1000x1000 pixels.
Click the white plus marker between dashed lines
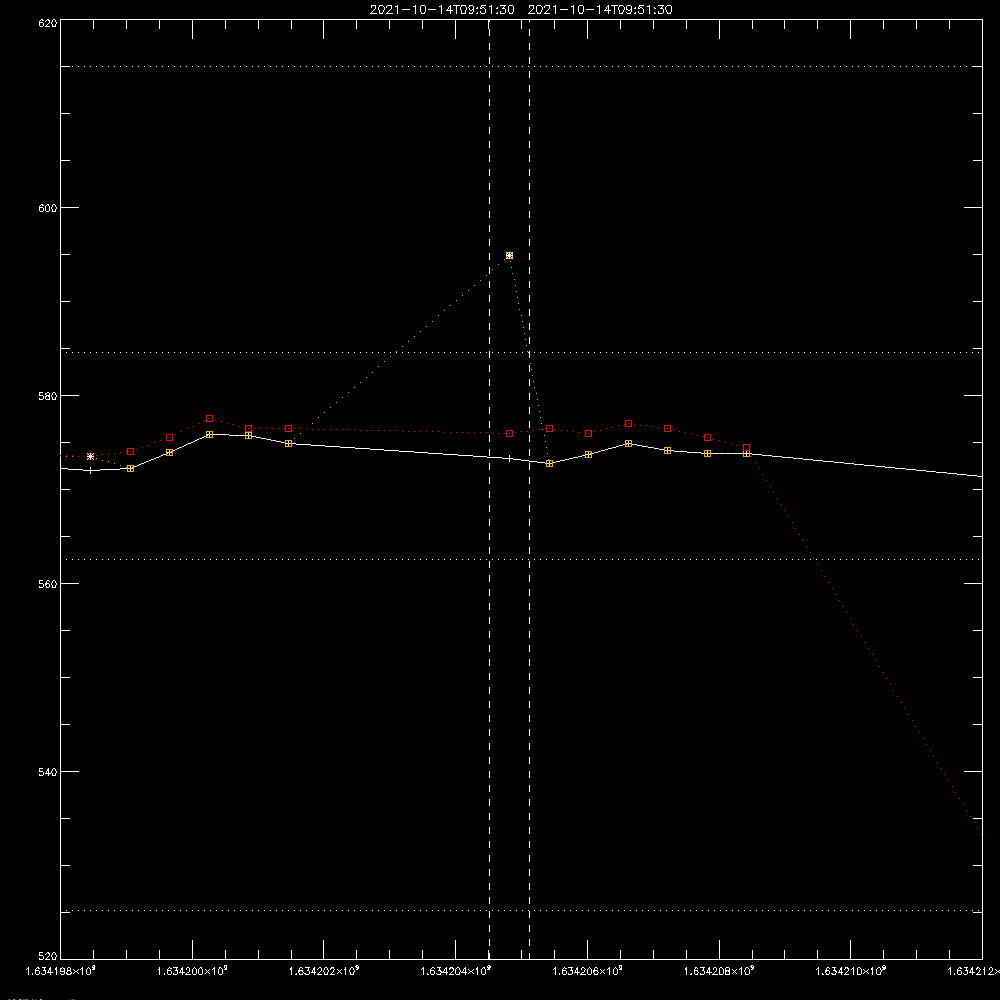click(509, 459)
